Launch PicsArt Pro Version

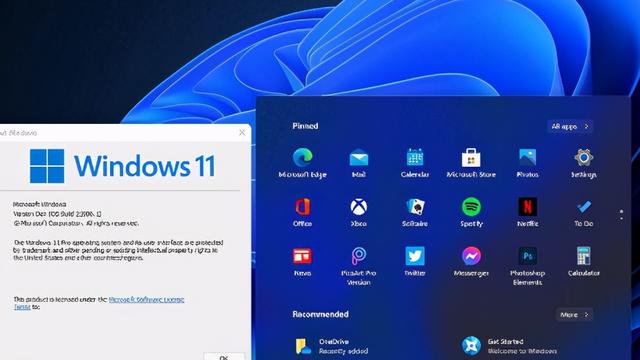[x=358, y=266]
